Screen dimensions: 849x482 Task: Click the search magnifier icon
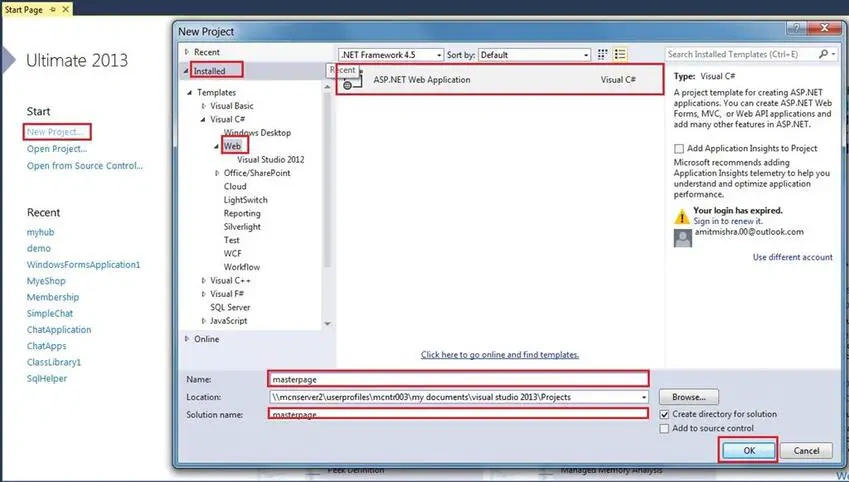point(824,54)
